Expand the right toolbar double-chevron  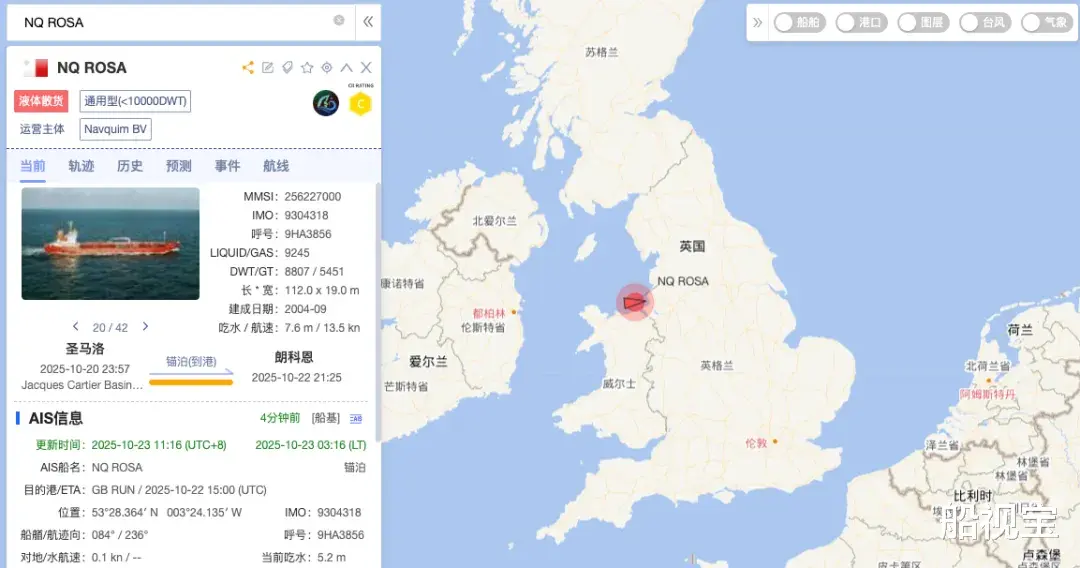click(758, 22)
